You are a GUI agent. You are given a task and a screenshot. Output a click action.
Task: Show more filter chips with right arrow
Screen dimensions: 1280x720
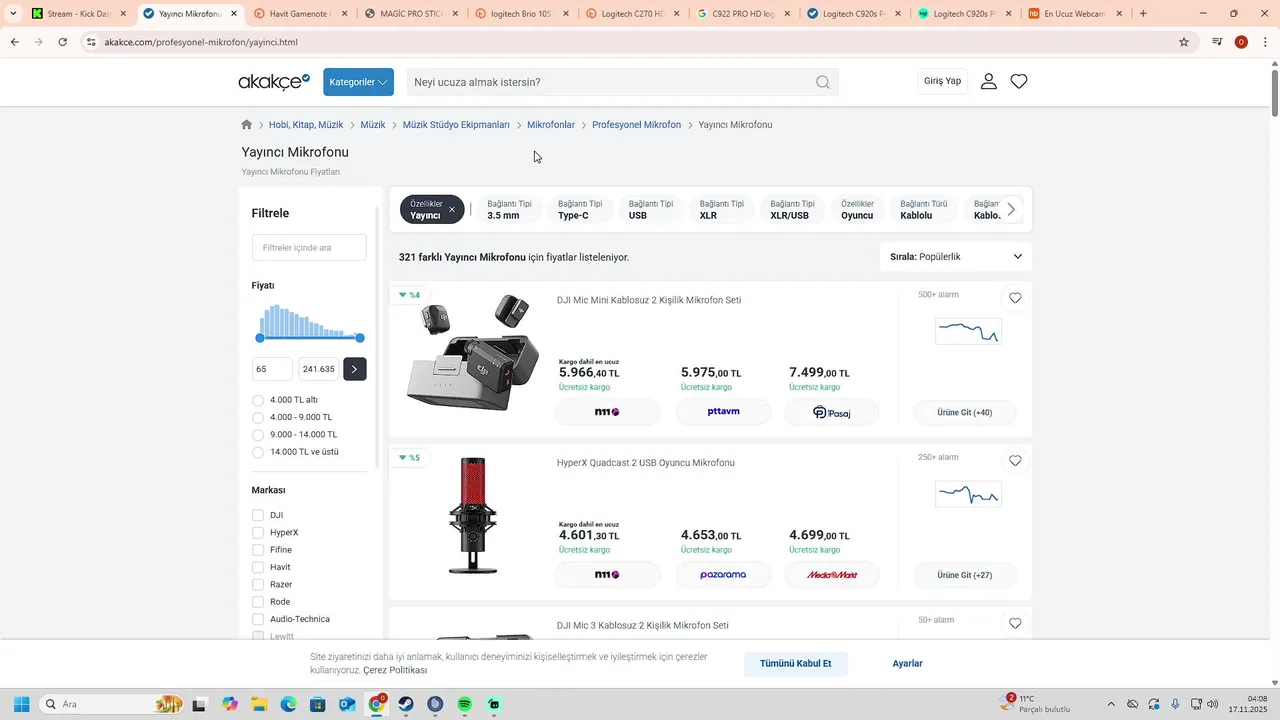pos(1011,210)
